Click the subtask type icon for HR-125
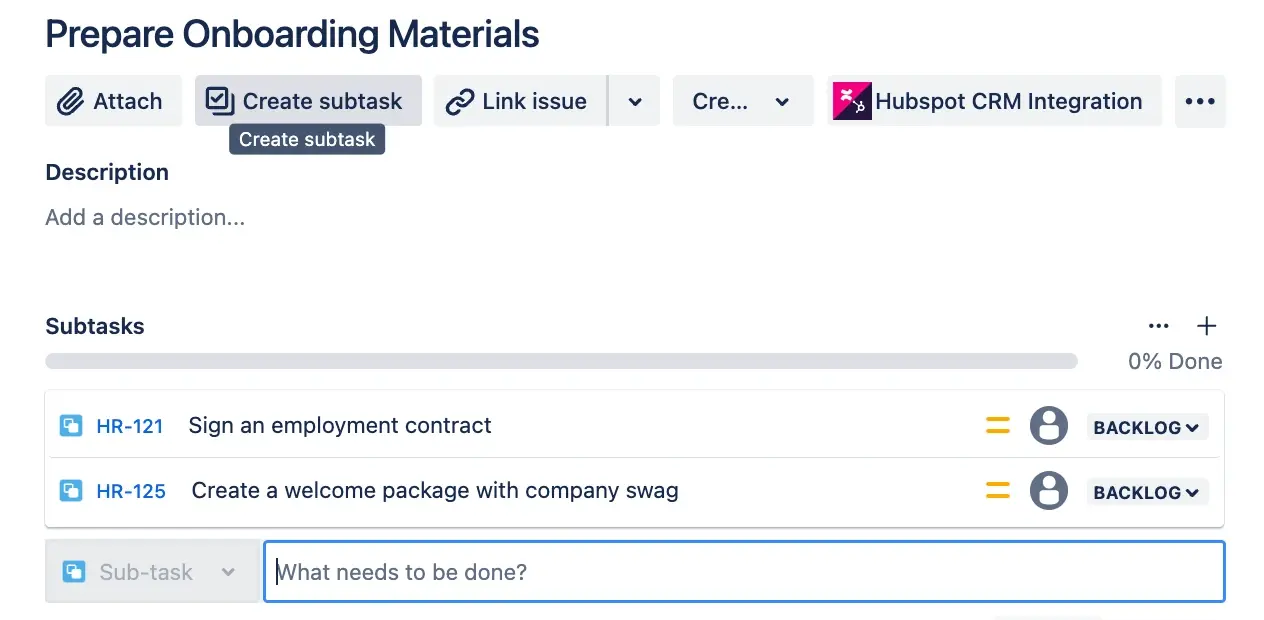Viewport: 1264px width, 620px height. coord(71,491)
